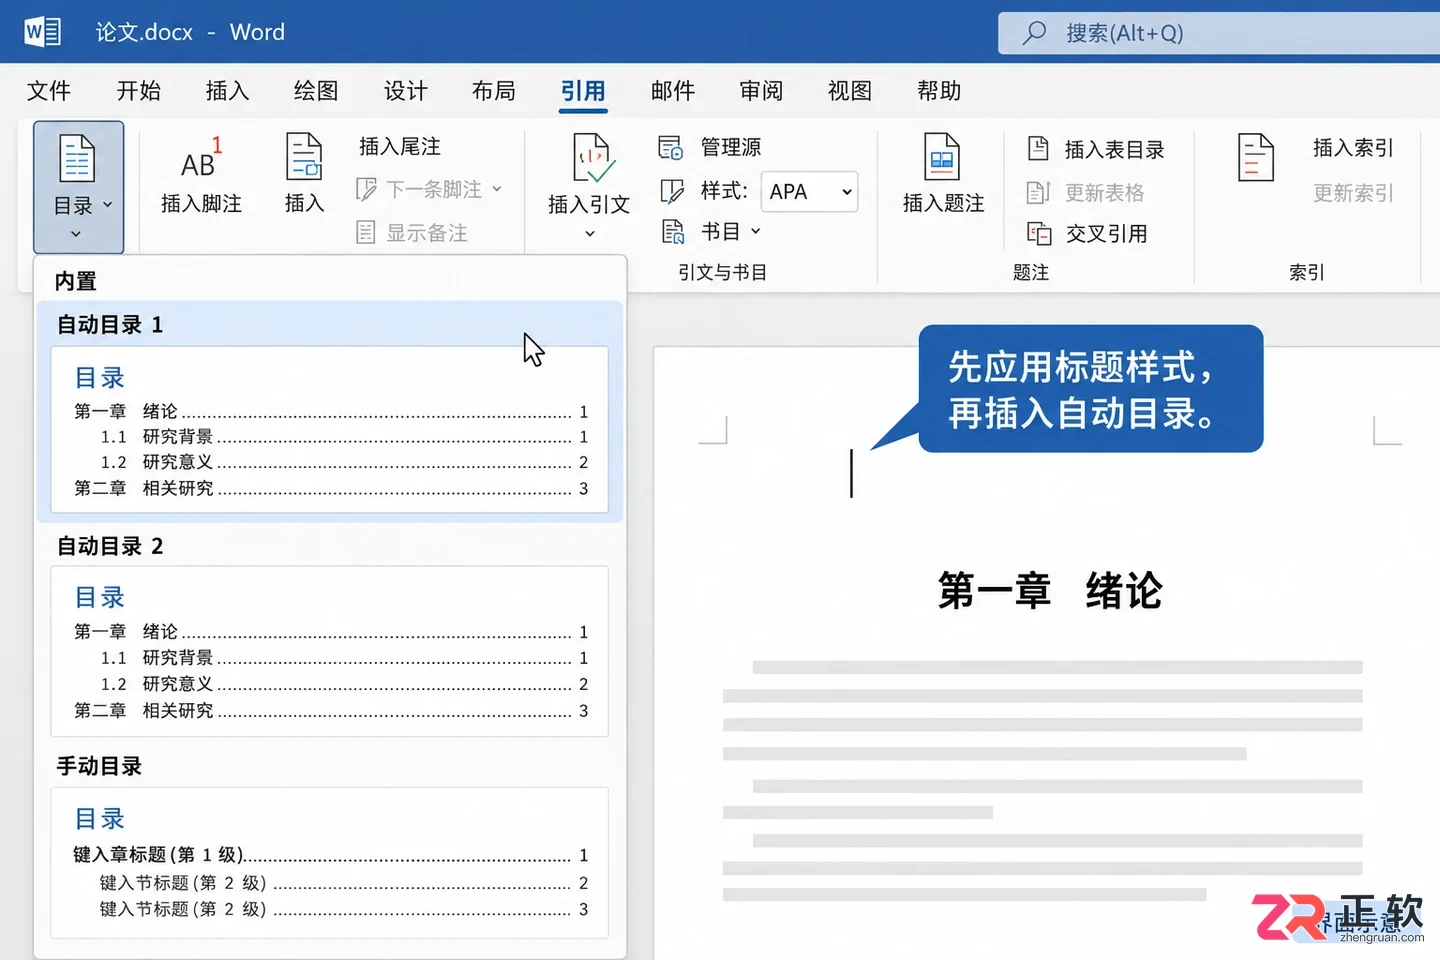Click the 插入题注 caption icon

coord(942,157)
